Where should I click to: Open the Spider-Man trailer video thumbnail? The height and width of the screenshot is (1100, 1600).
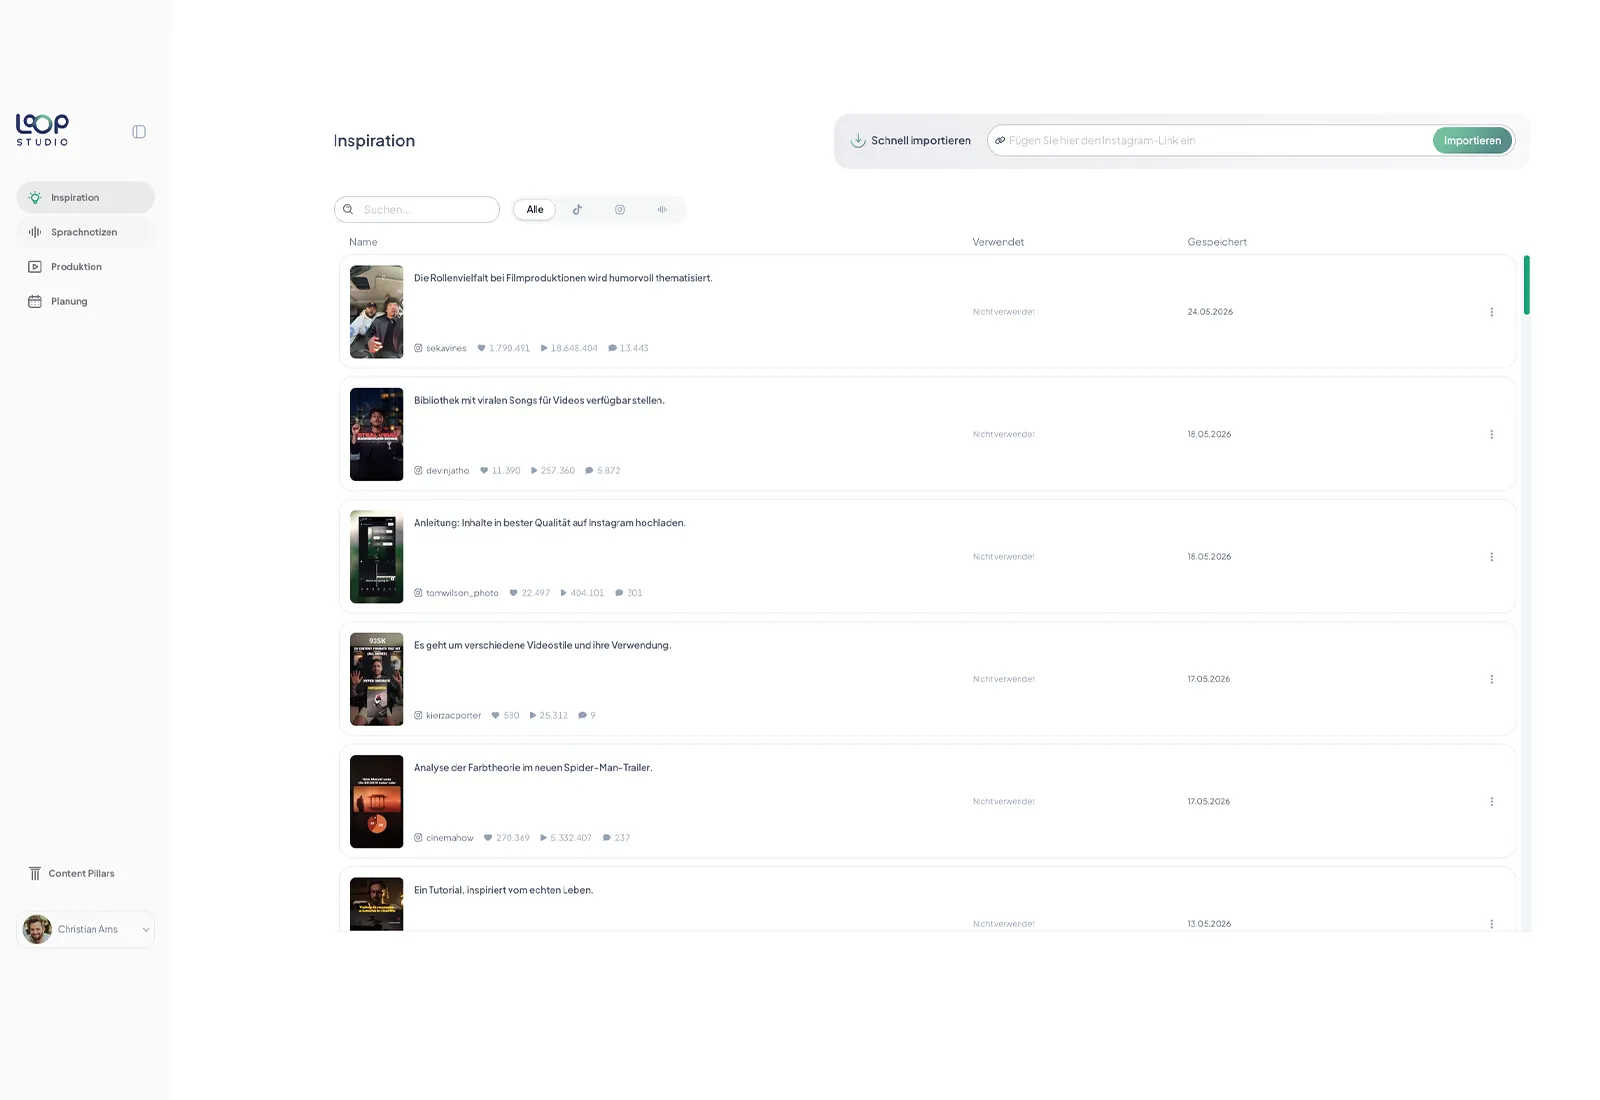click(377, 801)
